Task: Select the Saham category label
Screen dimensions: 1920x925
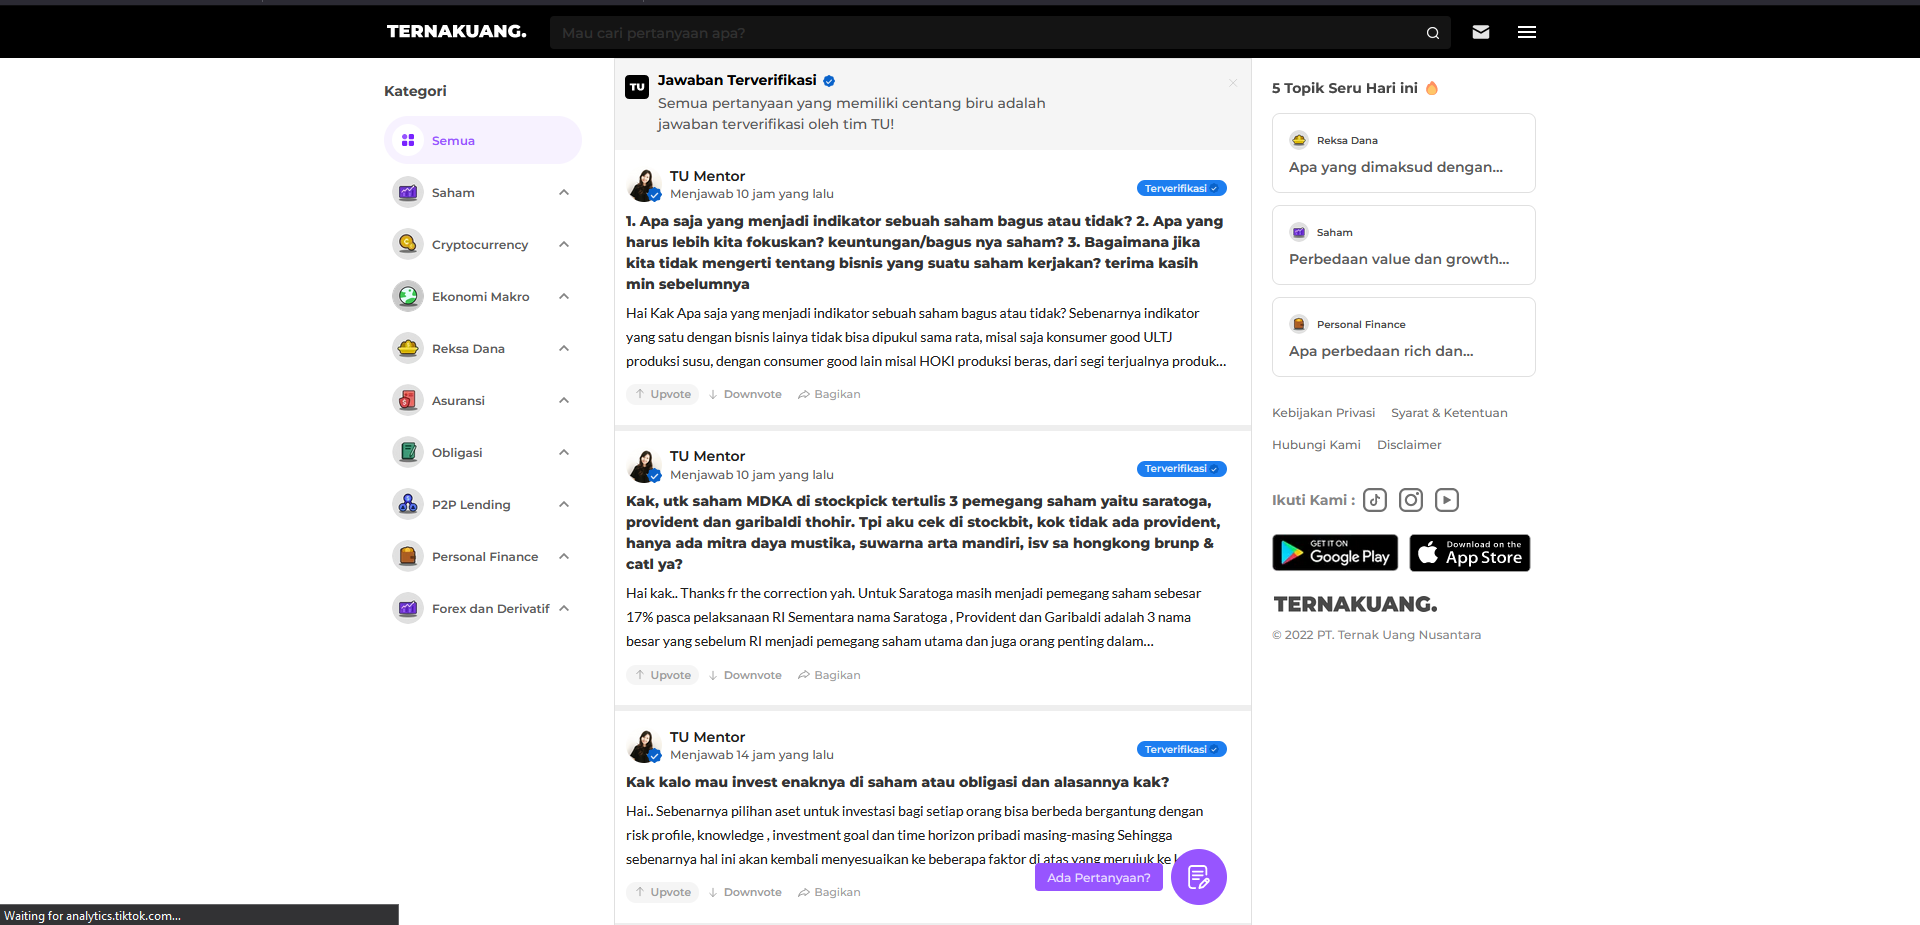Action: click(453, 192)
